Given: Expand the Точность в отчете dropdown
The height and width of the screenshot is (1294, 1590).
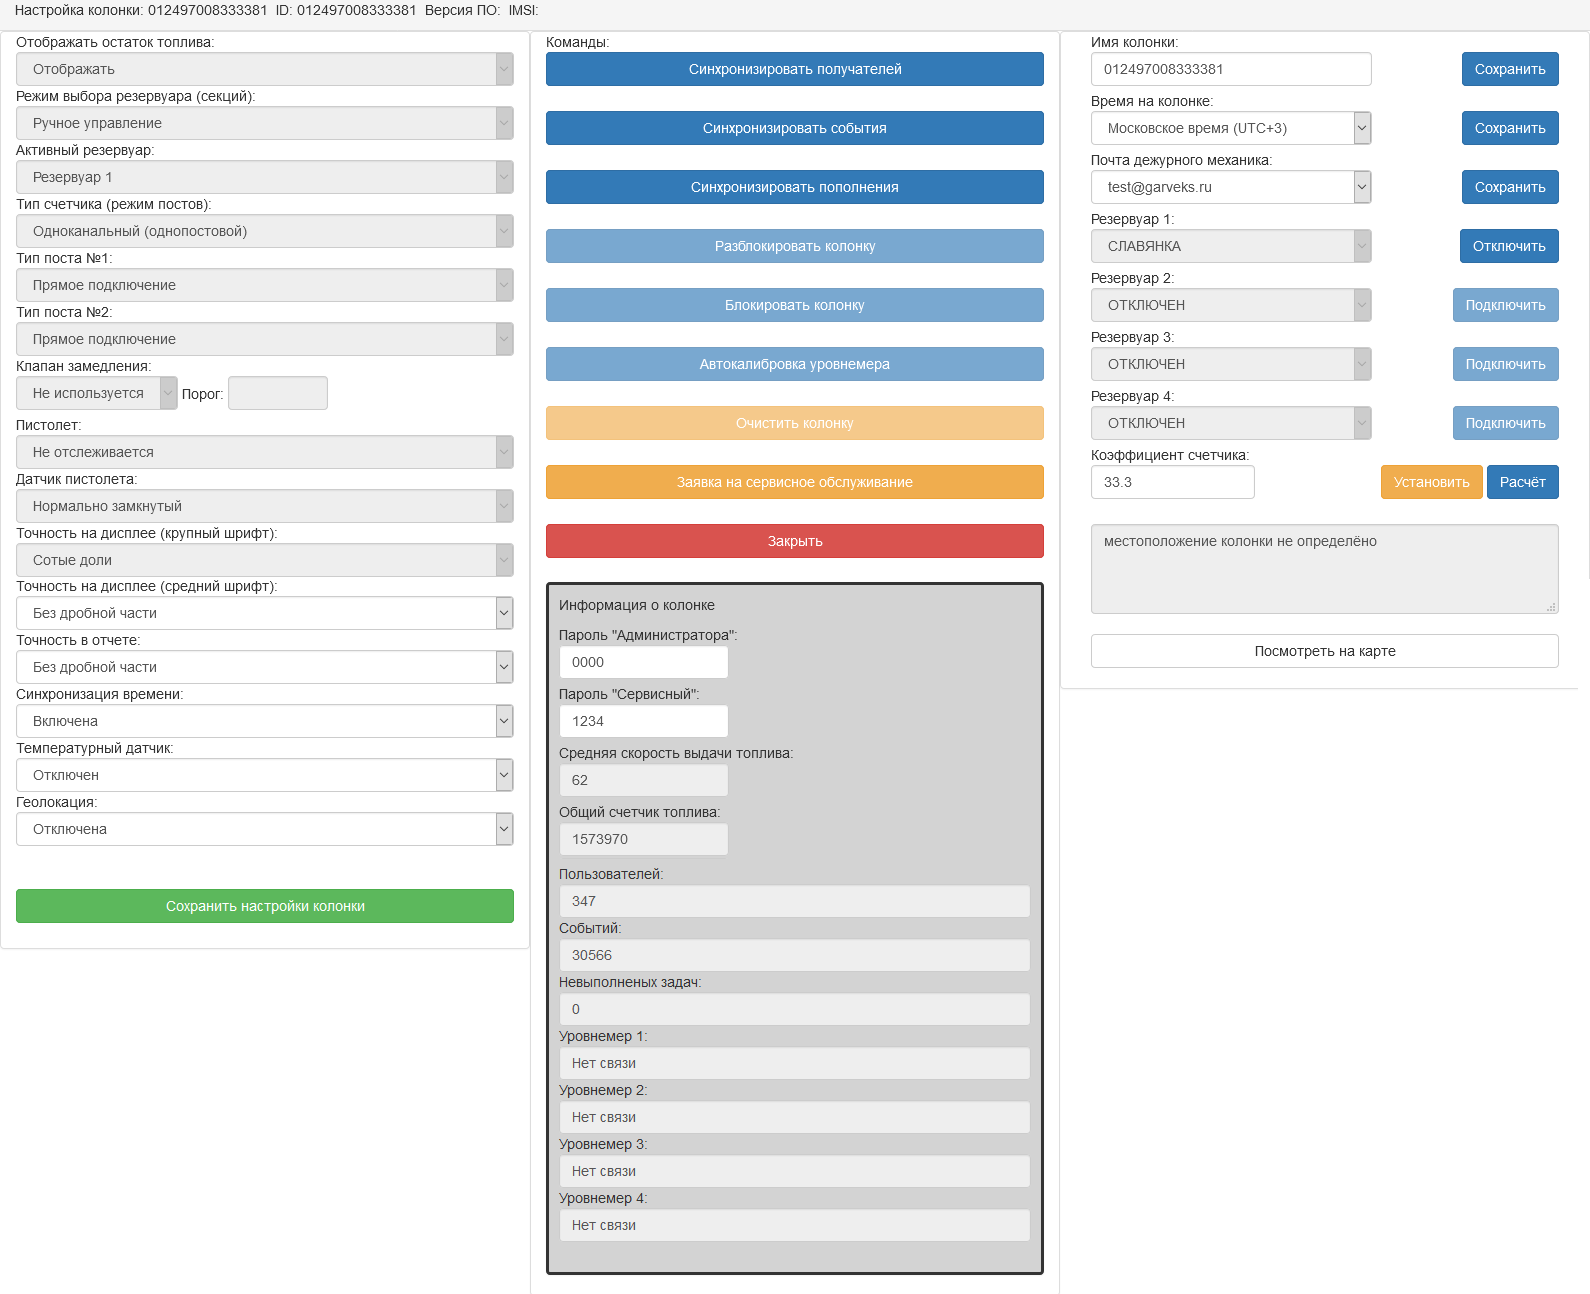Looking at the screenshot, I should pos(265,667).
